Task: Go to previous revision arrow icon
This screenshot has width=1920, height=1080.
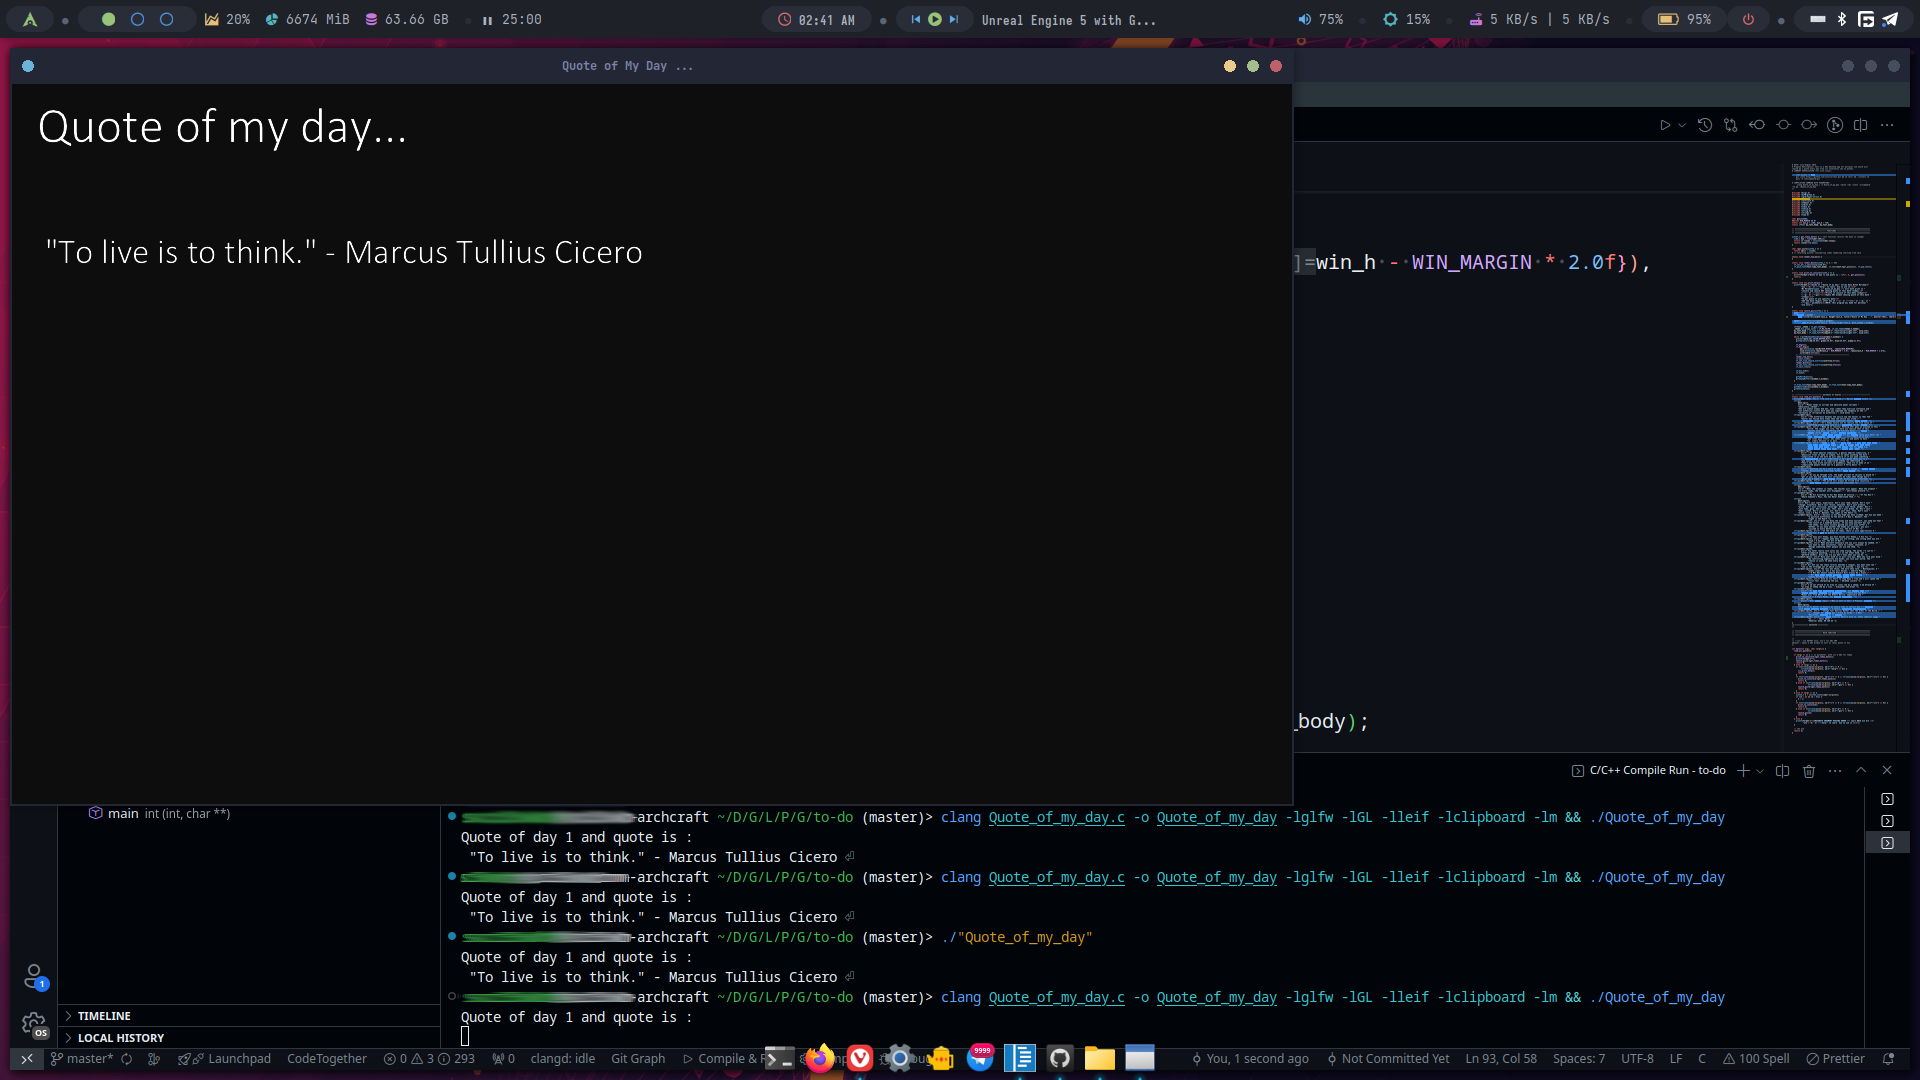Action: tap(1757, 125)
